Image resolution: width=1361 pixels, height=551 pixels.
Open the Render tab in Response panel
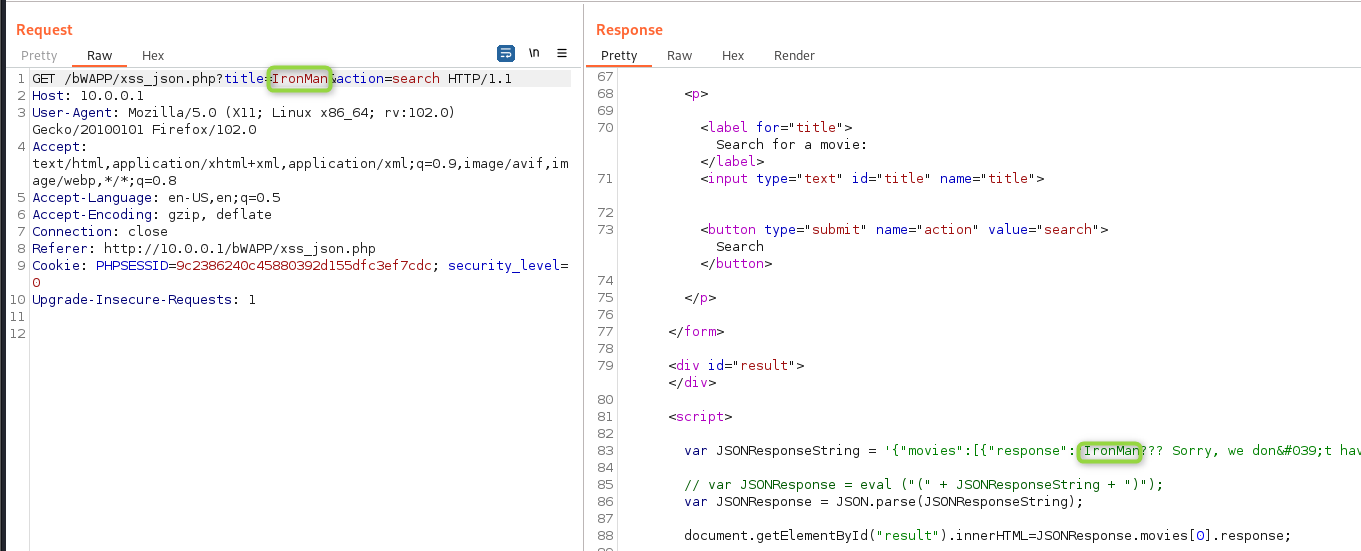[x=794, y=56]
